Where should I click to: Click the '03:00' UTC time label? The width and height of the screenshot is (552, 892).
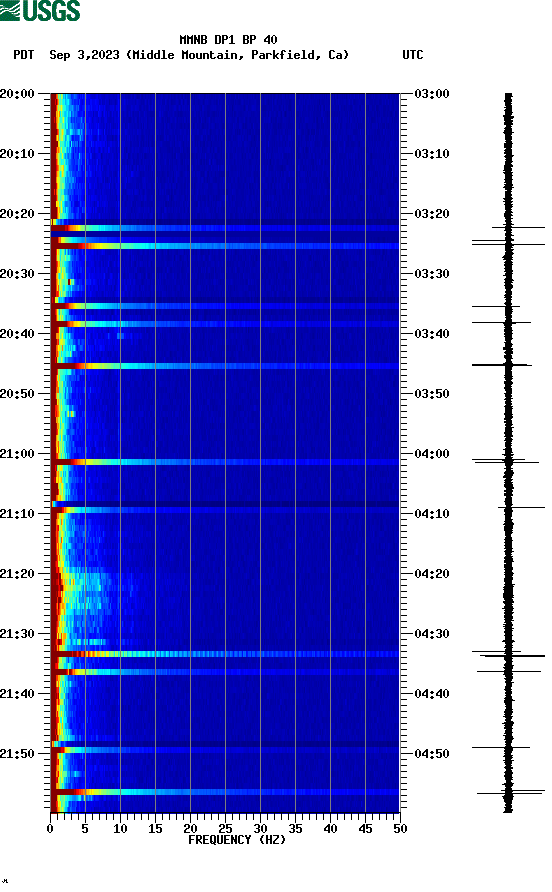(x=432, y=94)
